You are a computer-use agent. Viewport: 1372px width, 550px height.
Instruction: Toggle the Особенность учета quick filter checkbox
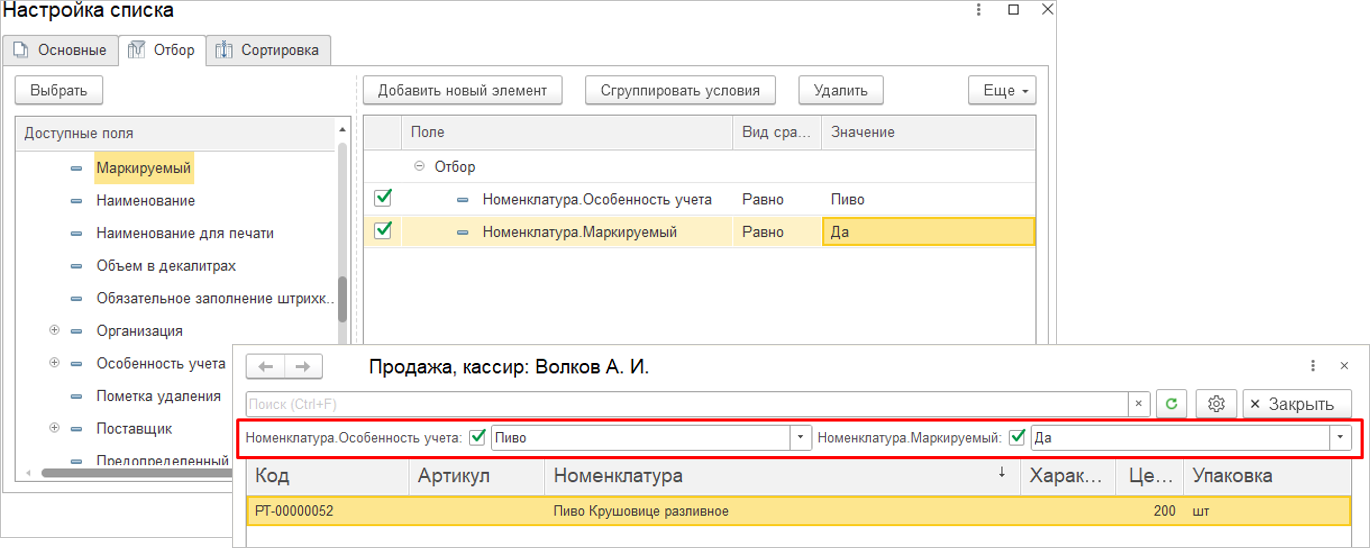[478, 437]
